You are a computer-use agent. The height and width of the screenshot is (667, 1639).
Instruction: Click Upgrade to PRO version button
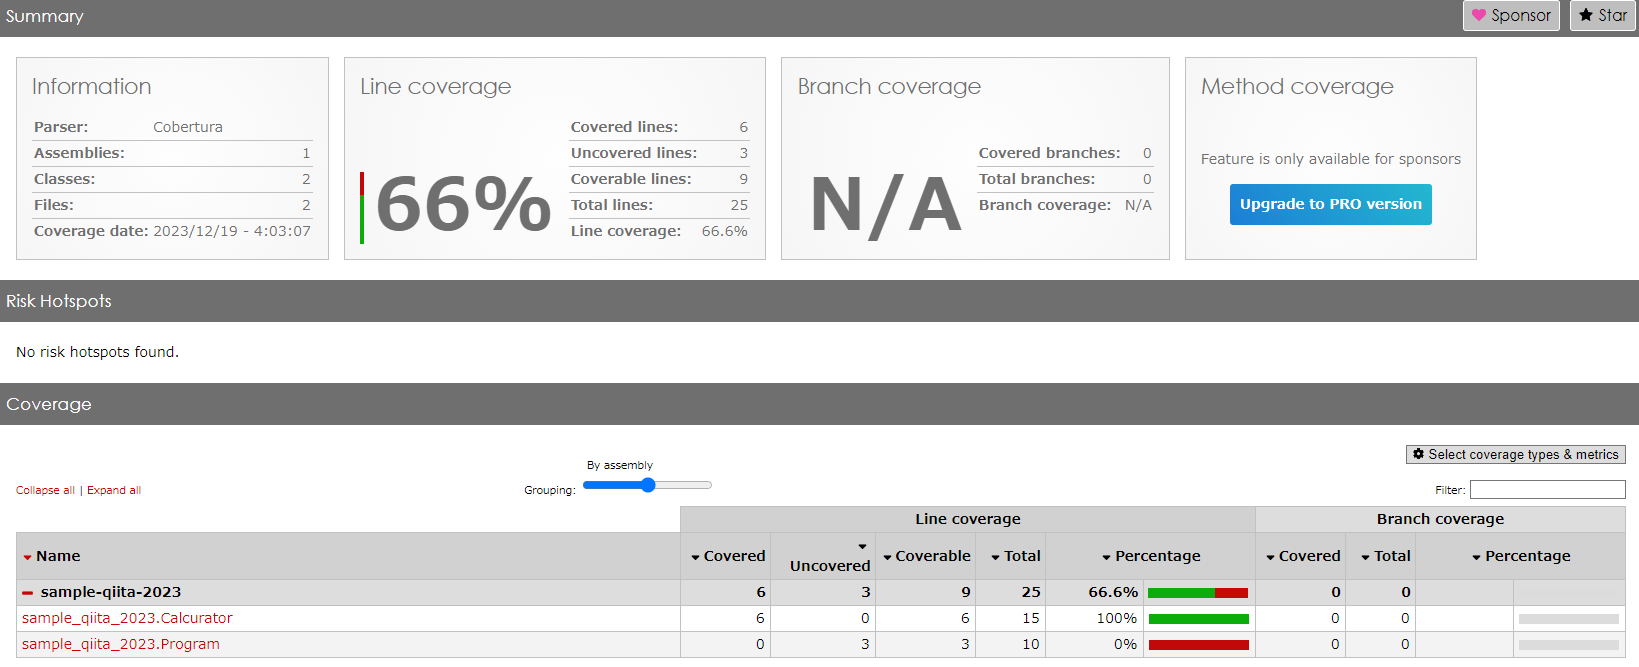pyautogui.click(x=1330, y=204)
